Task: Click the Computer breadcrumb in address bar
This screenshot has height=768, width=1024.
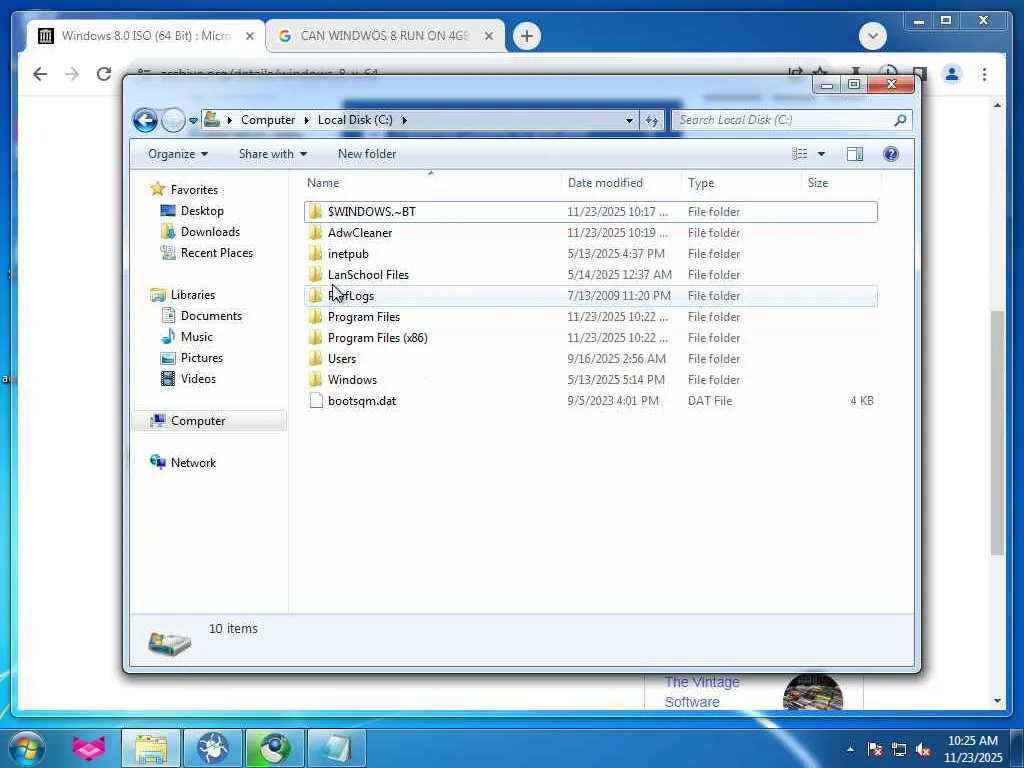Action: pos(268,120)
